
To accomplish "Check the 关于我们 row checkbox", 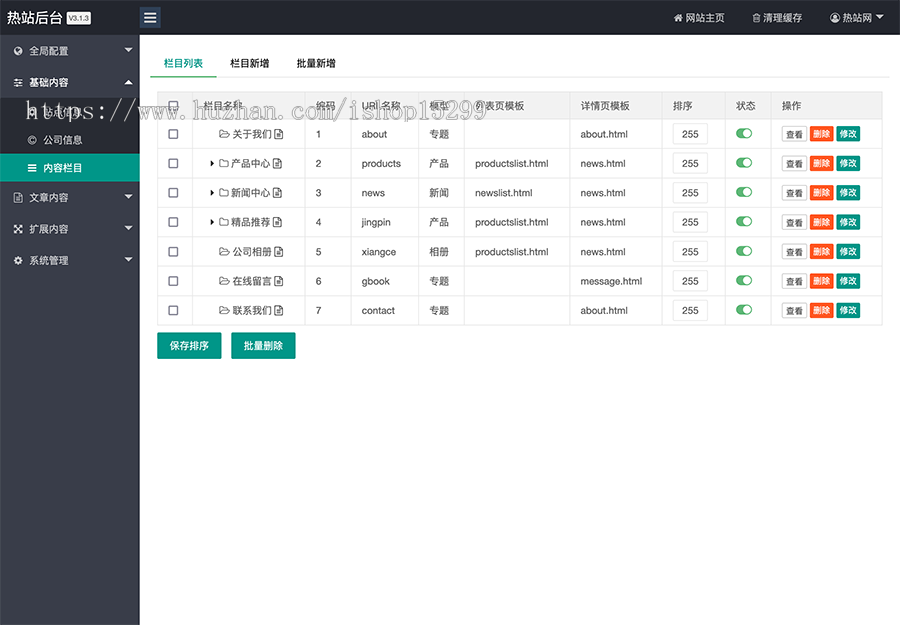I will tap(173, 134).
